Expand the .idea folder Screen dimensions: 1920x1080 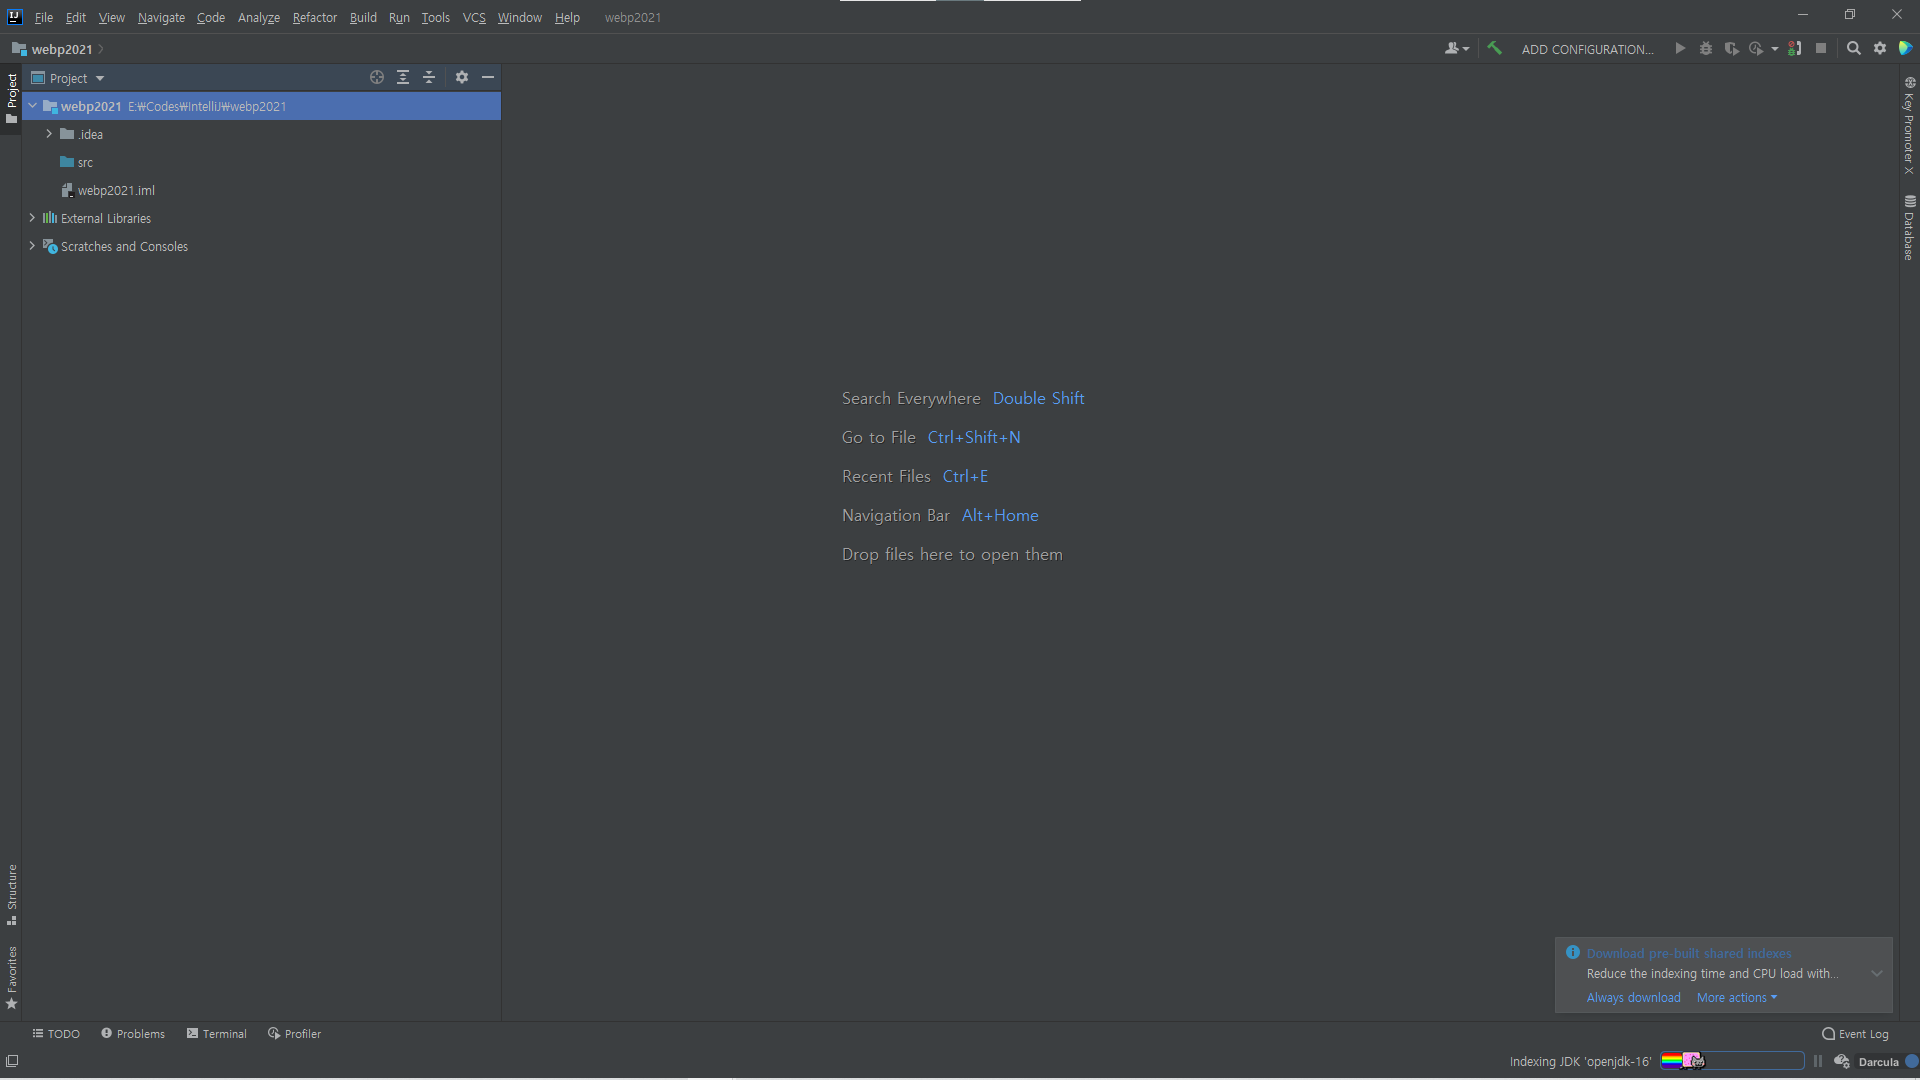pos(49,134)
